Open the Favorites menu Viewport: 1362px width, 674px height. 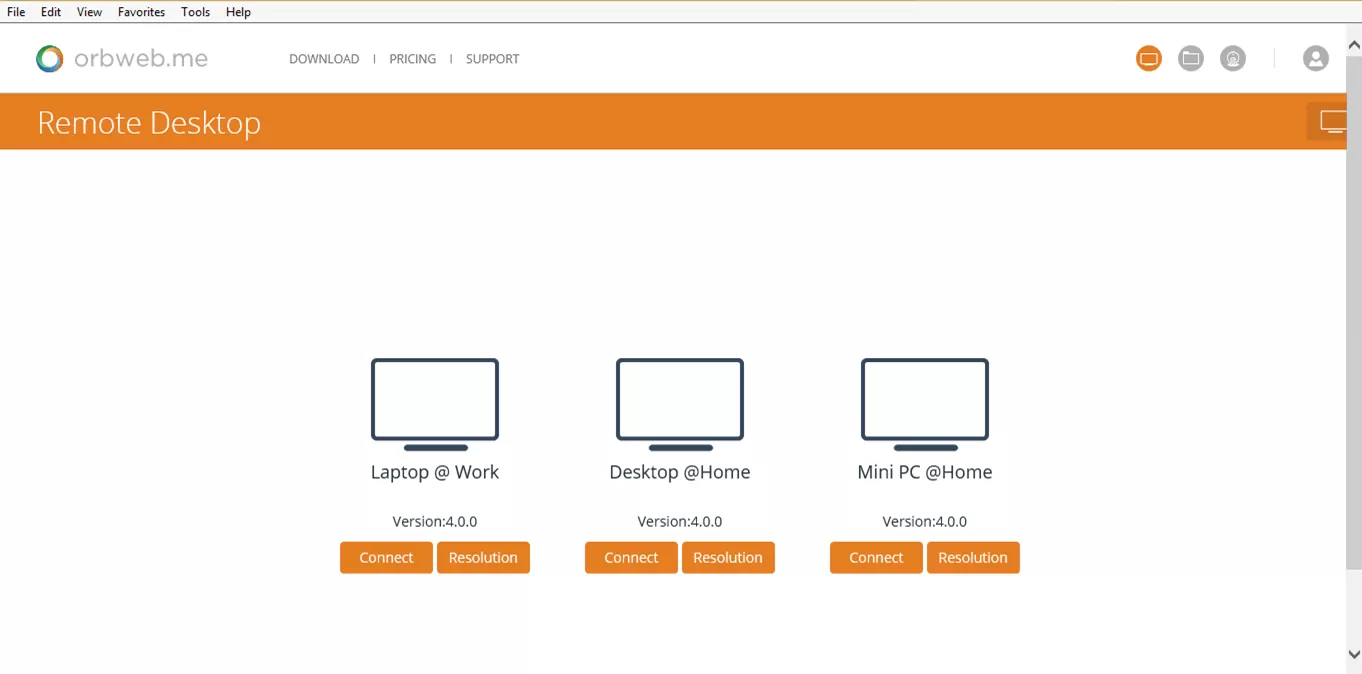[x=141, y=12]
